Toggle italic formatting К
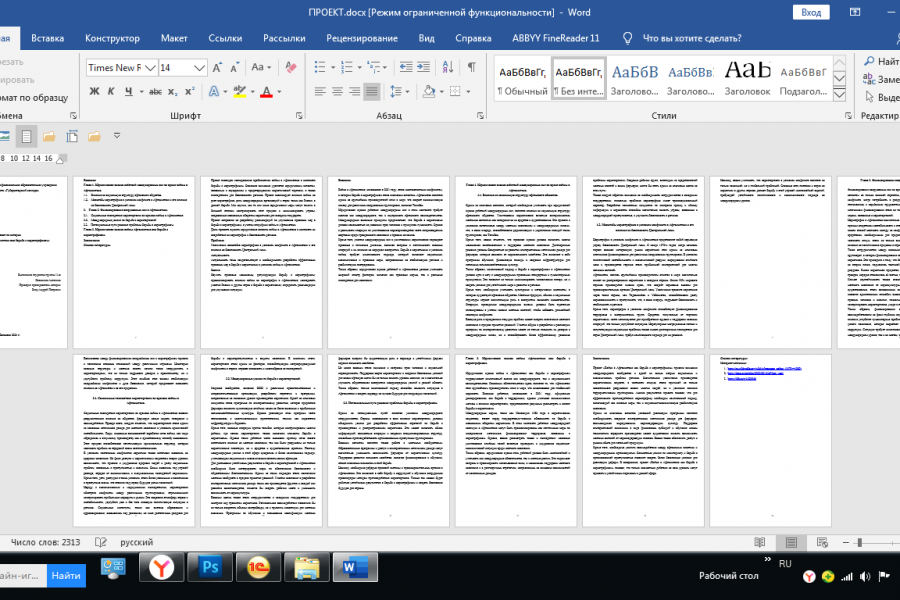 pos(111,91)
